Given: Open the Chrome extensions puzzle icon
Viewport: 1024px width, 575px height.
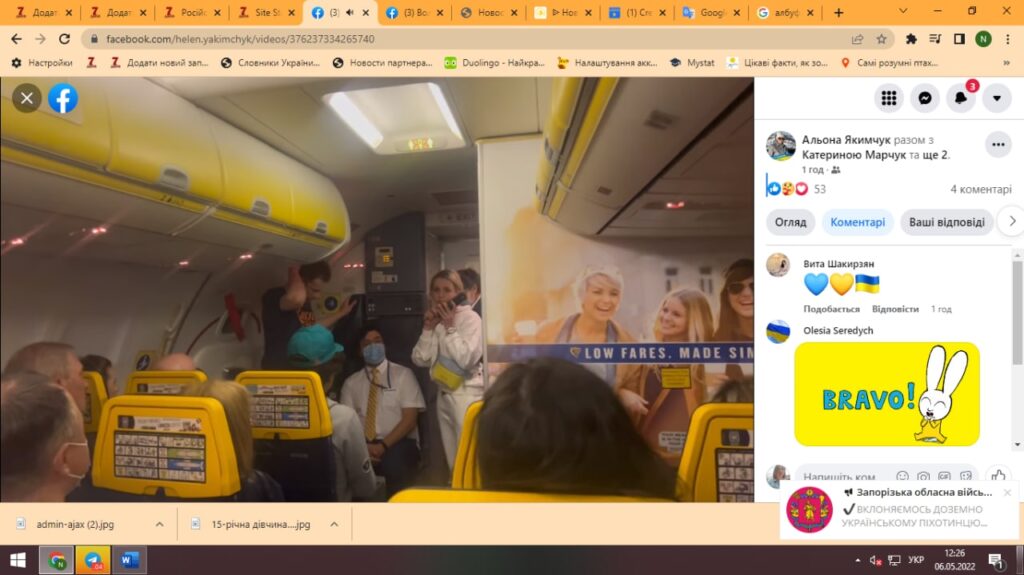Looking at the screenshot, I should click(x=911, y=39).
